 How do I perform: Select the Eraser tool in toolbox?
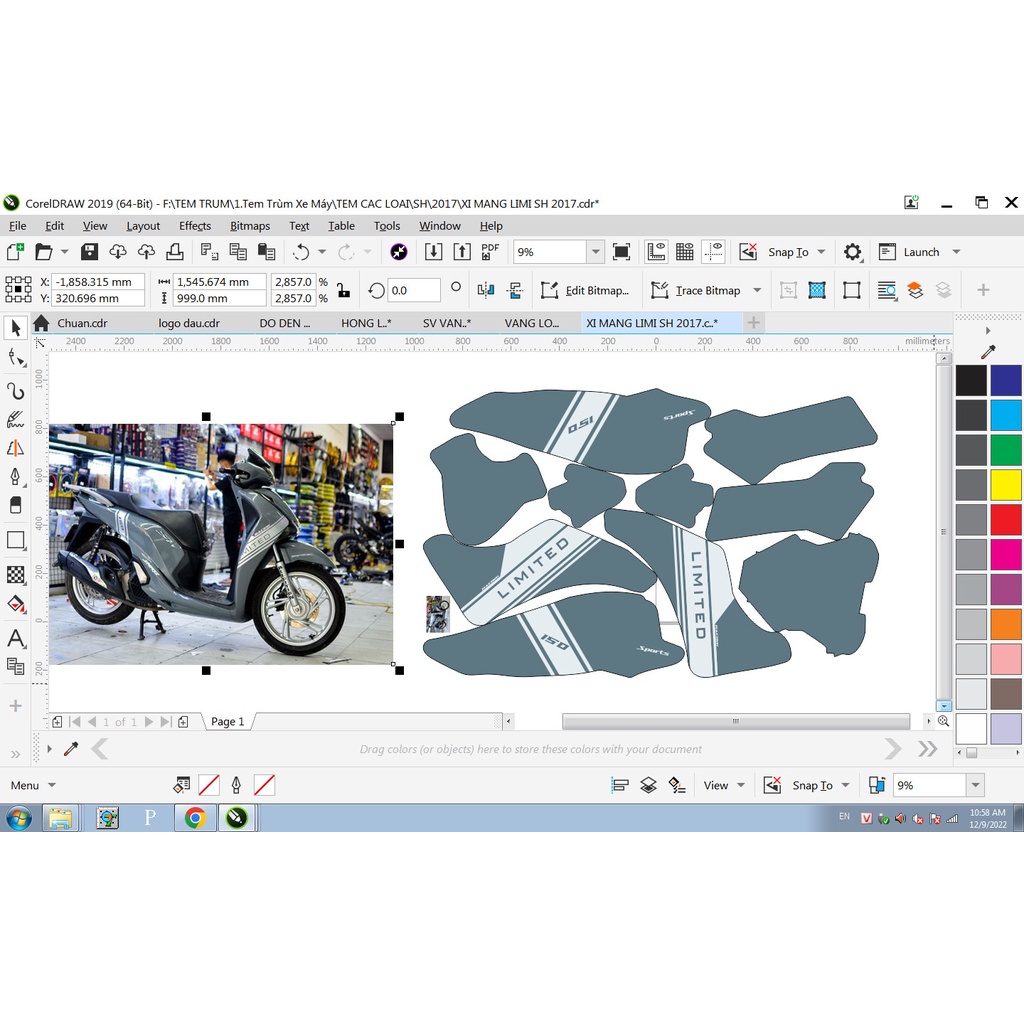(15, 505)
